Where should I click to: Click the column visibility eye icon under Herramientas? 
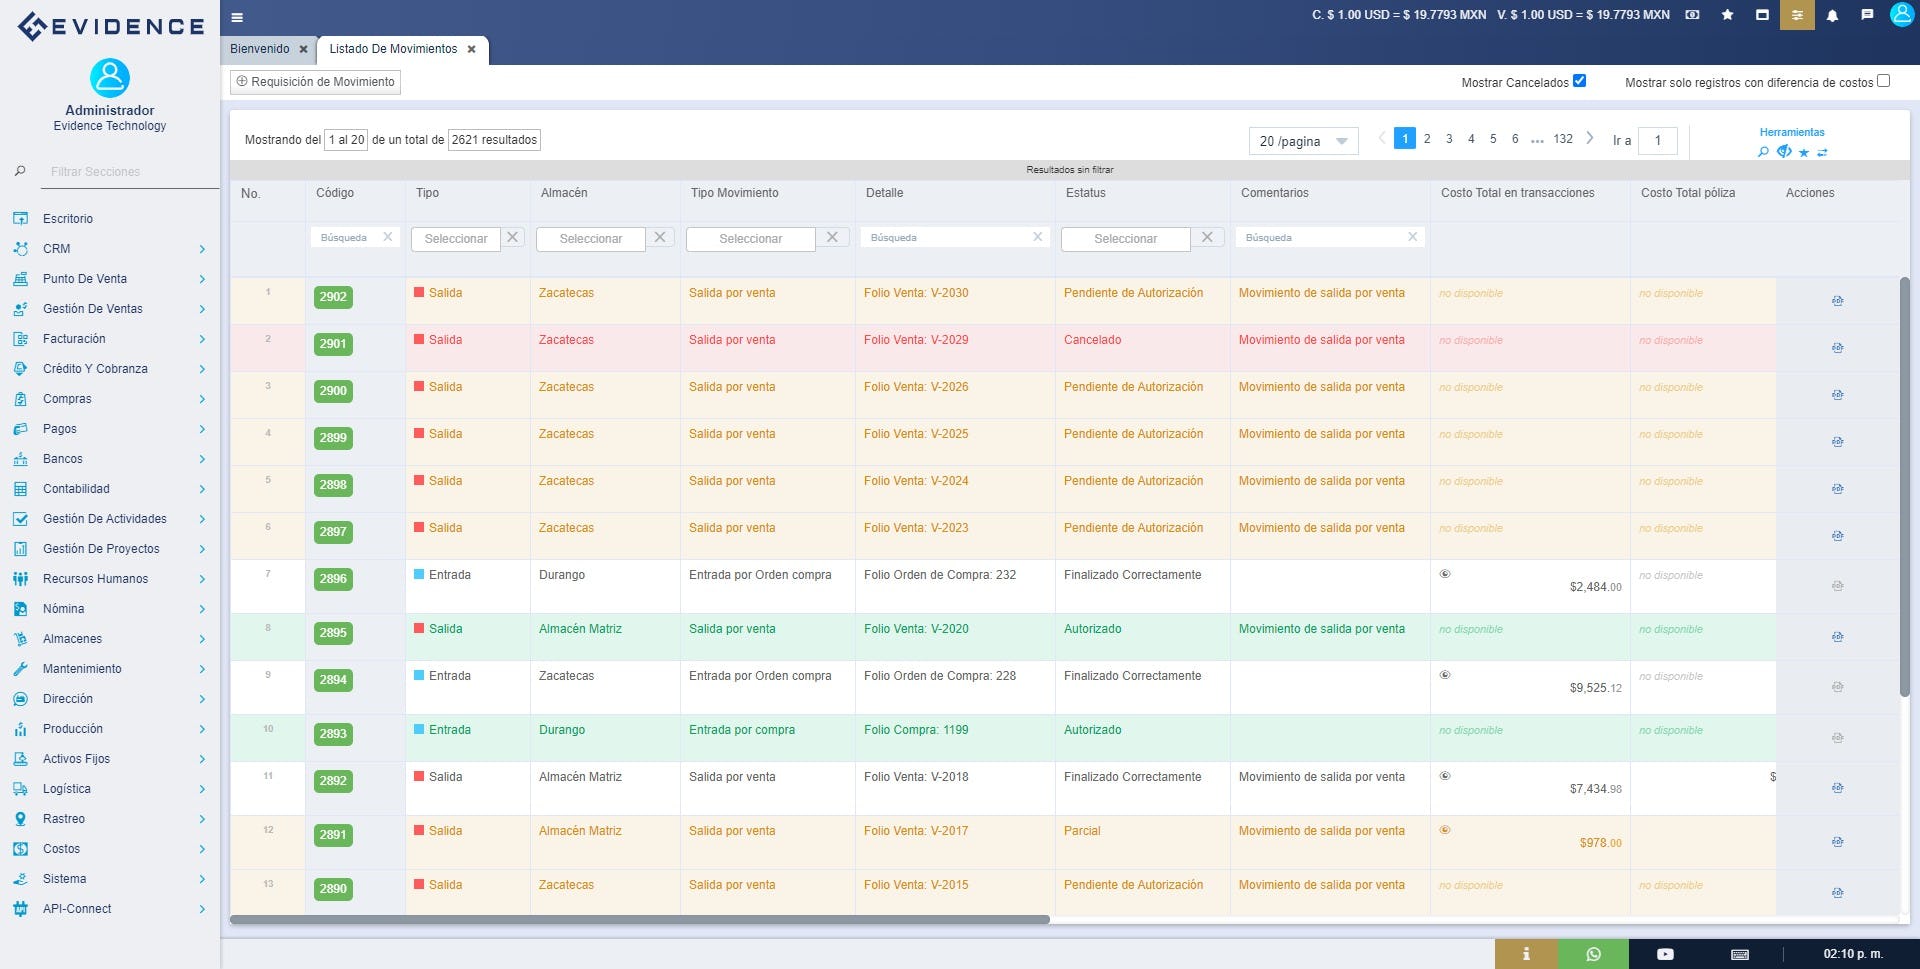click(x=1785, y=151)
